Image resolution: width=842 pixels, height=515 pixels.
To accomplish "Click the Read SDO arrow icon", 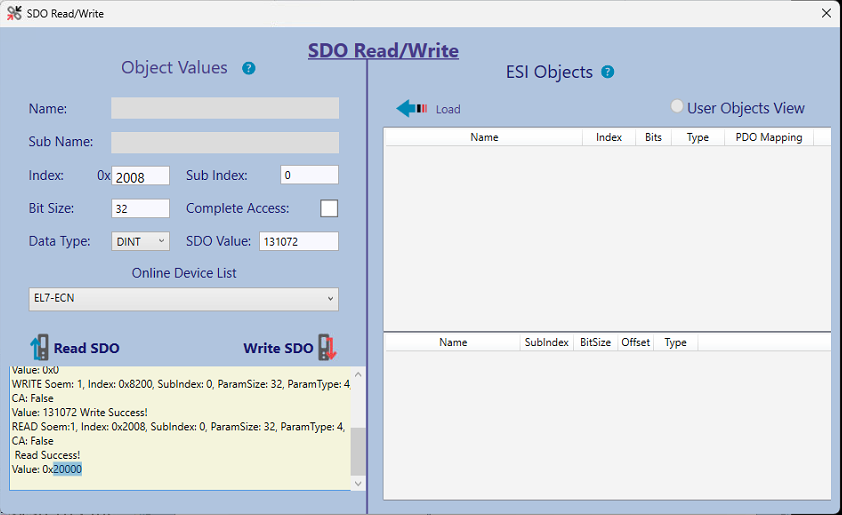I will tap(39, 348).
